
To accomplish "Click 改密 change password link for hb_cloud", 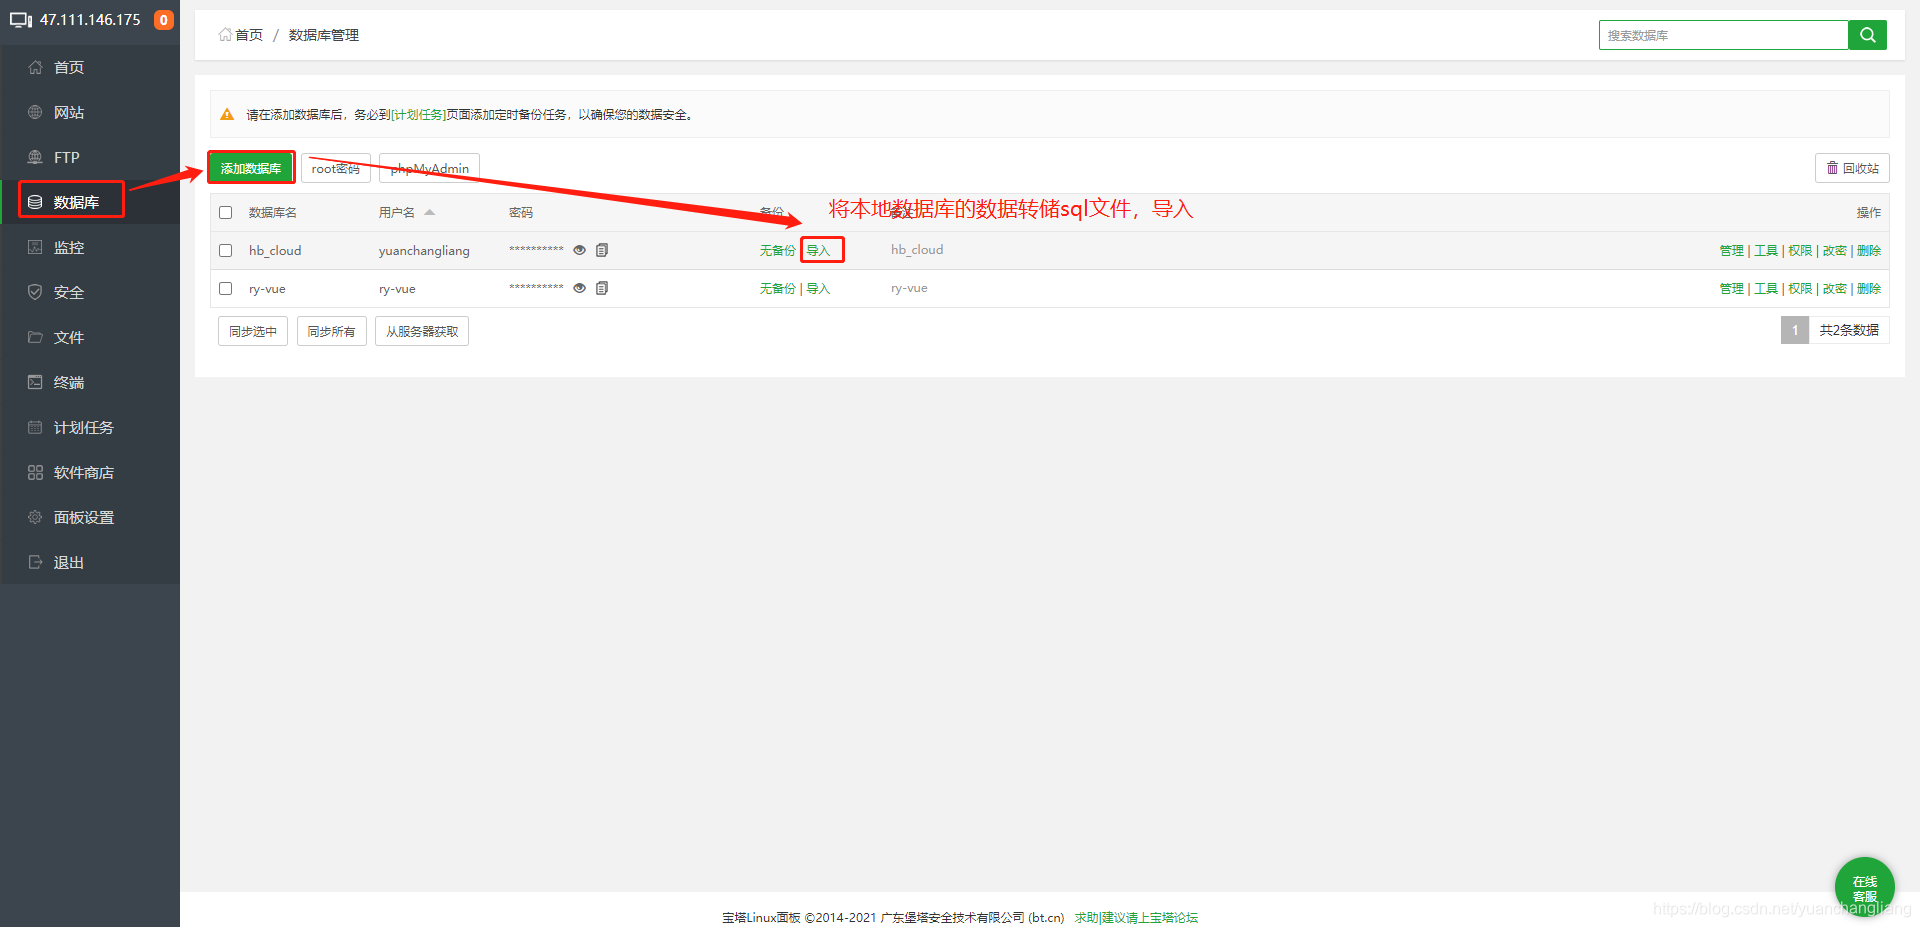I will (x=1835, y=250).
